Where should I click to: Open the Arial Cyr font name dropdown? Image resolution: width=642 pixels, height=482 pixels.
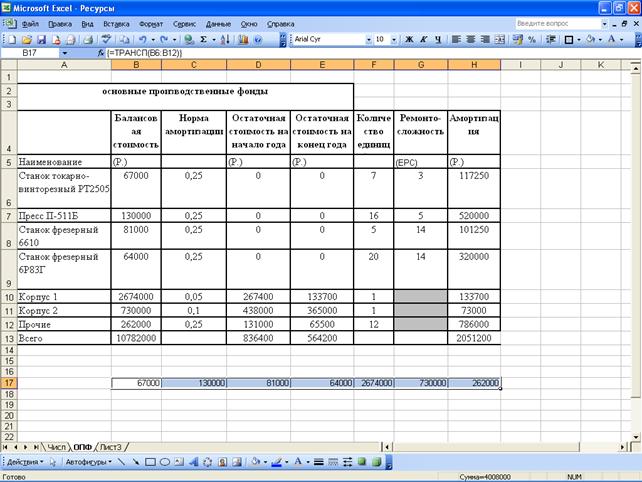pyautogui.click(x=368, y=39)
